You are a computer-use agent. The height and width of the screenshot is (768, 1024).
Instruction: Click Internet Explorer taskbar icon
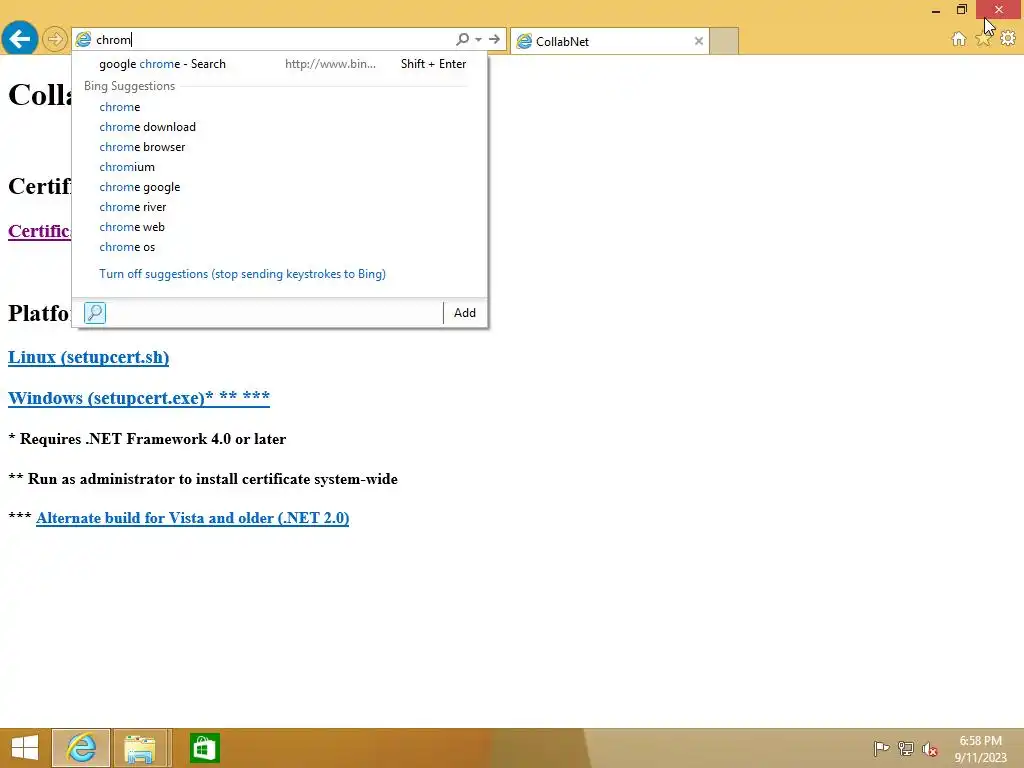[x=81, y=748]
